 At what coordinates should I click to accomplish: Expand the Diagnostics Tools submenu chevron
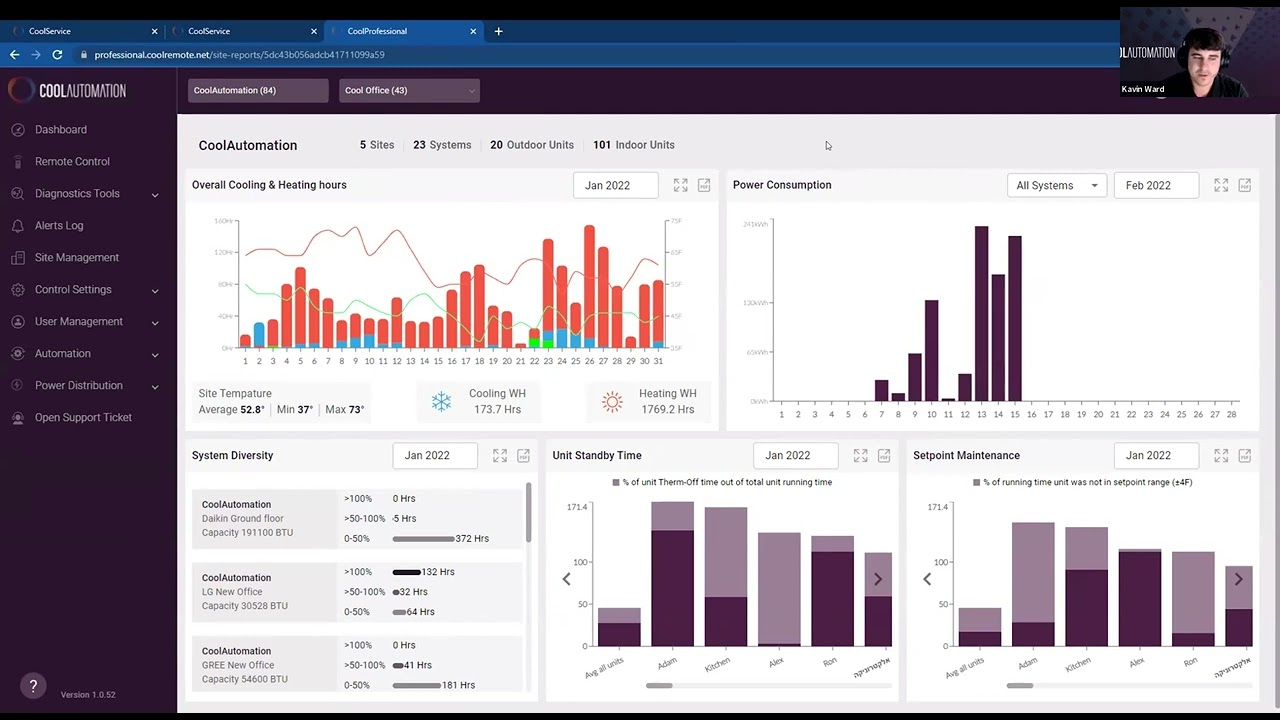coord(155,194)
